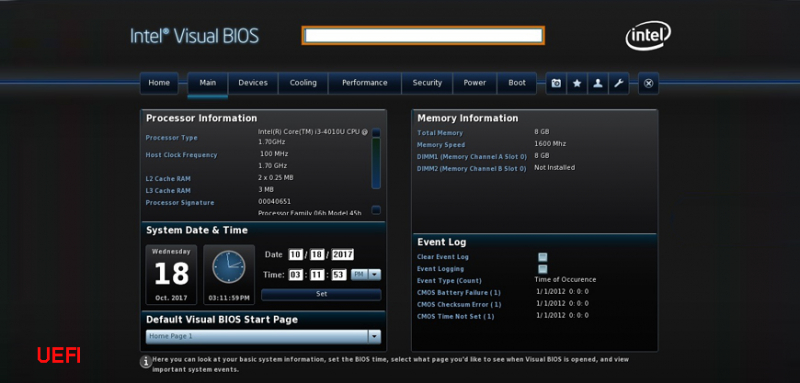
Task: Click the Memory Speed label
Action: (x=441, y=145)
